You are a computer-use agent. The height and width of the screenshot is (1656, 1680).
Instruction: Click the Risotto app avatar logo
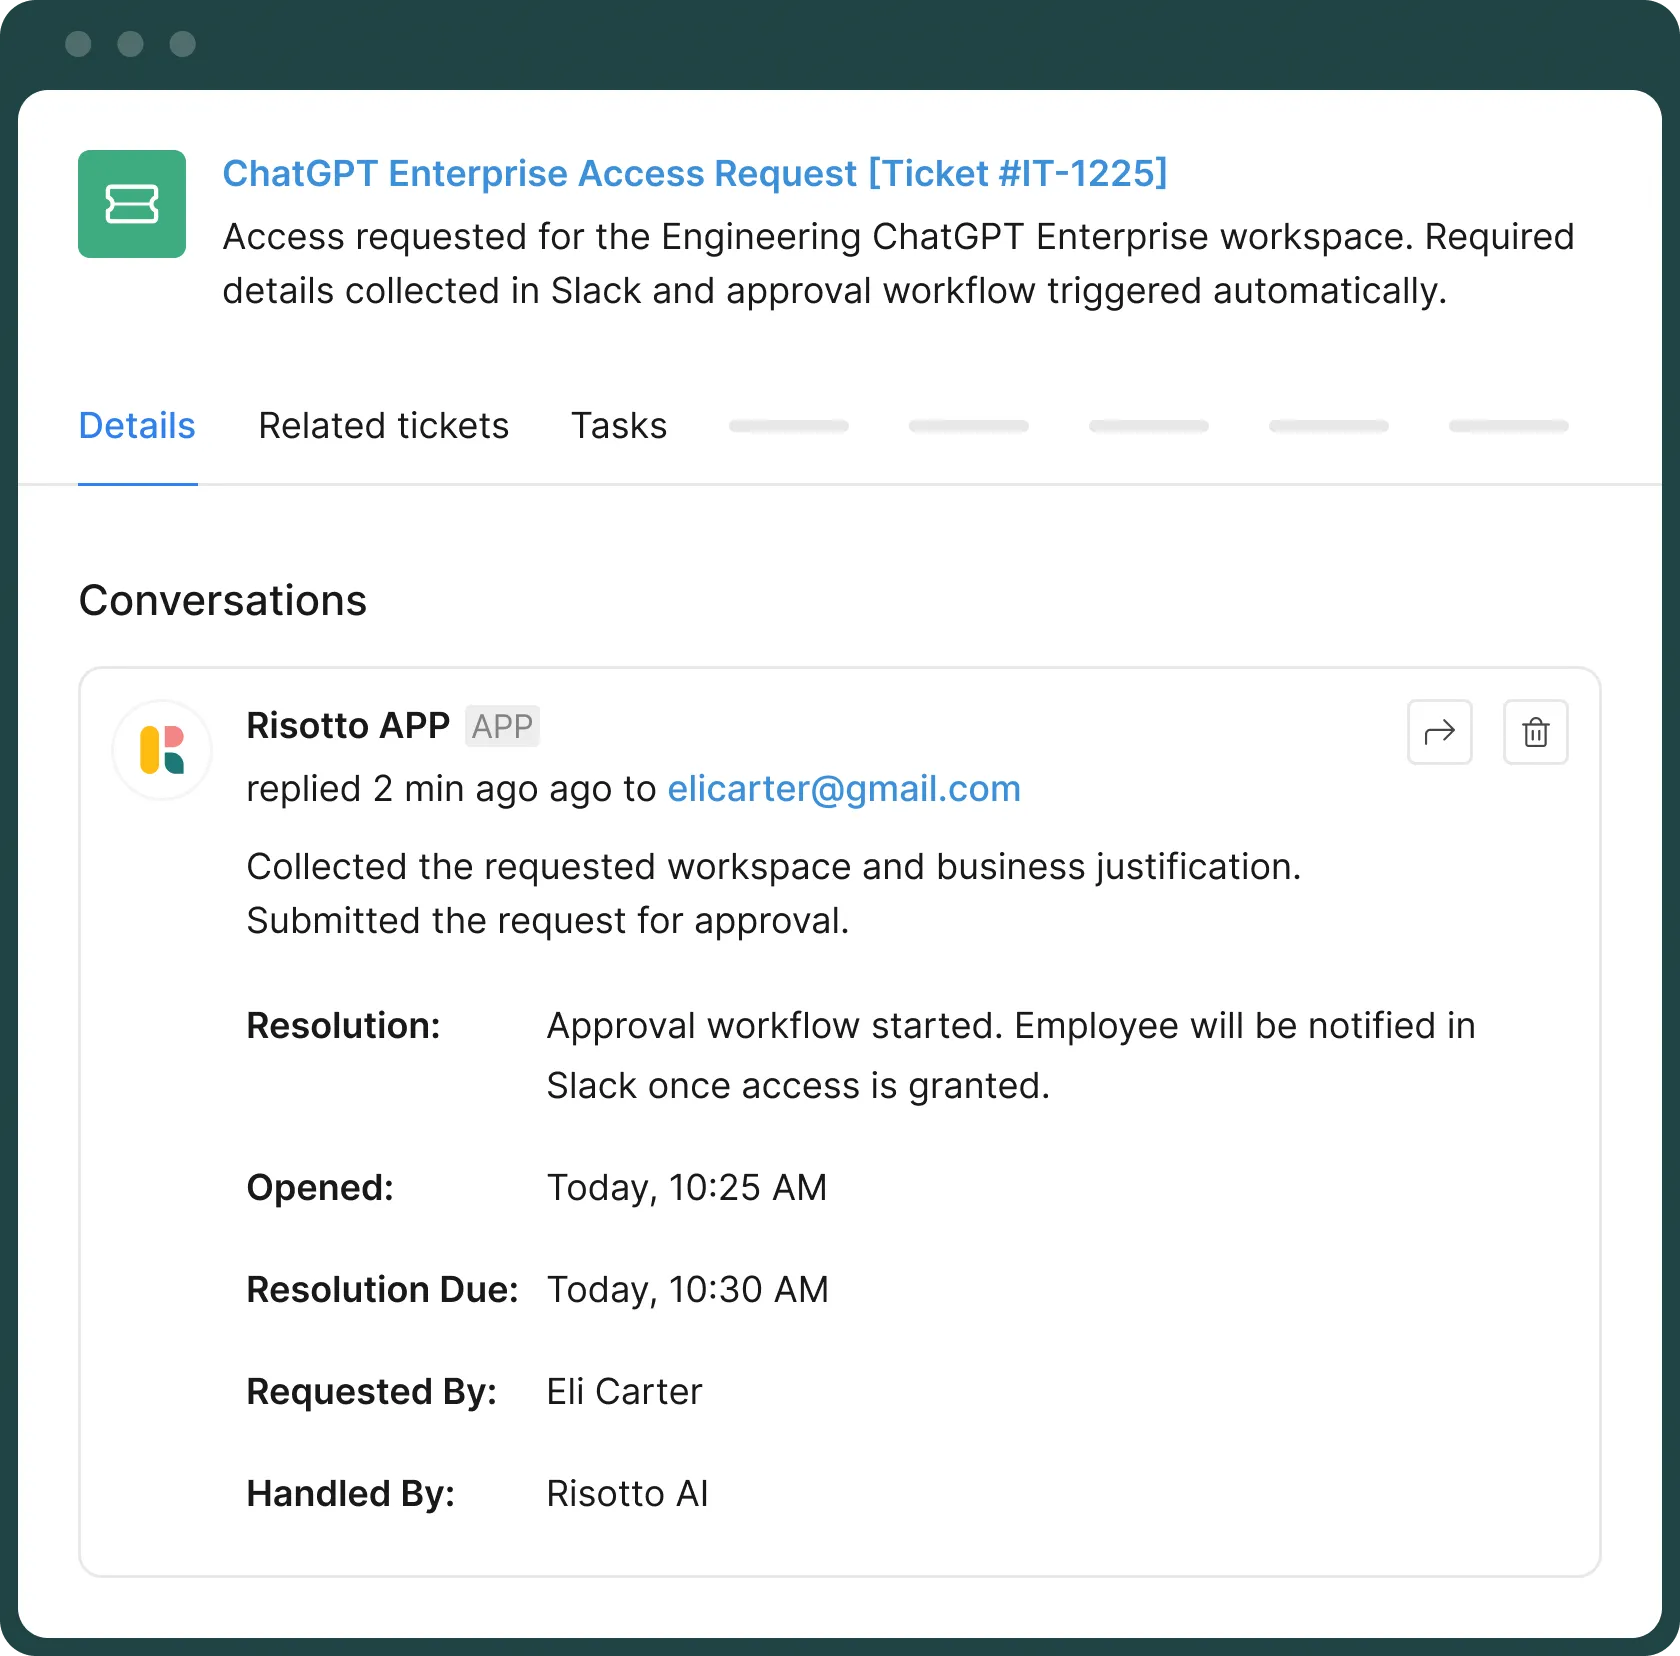coord(162,750)
